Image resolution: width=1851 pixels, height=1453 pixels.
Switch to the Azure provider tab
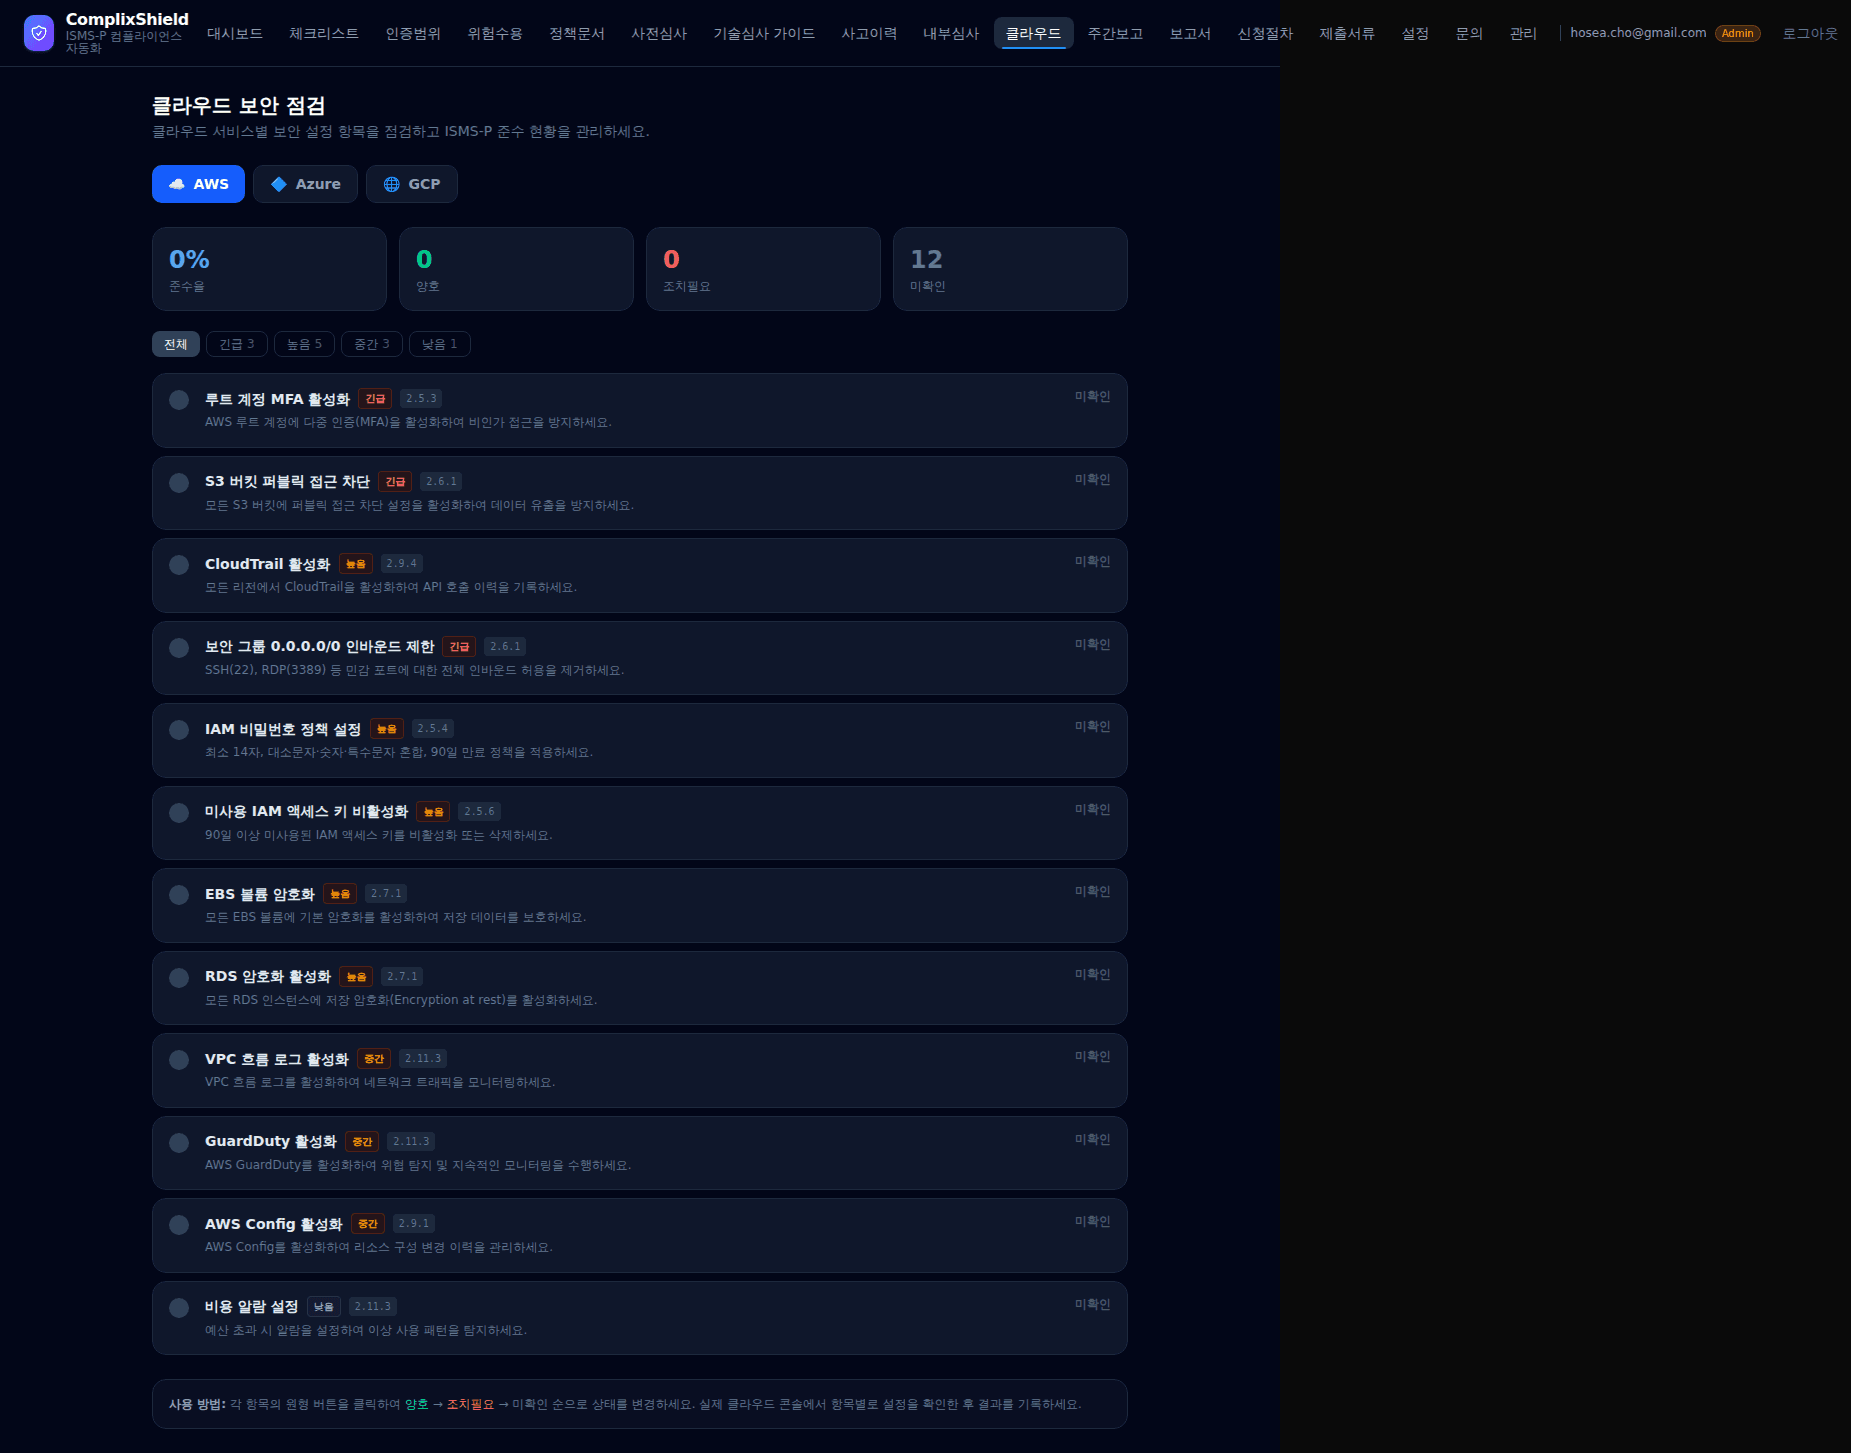305,184
